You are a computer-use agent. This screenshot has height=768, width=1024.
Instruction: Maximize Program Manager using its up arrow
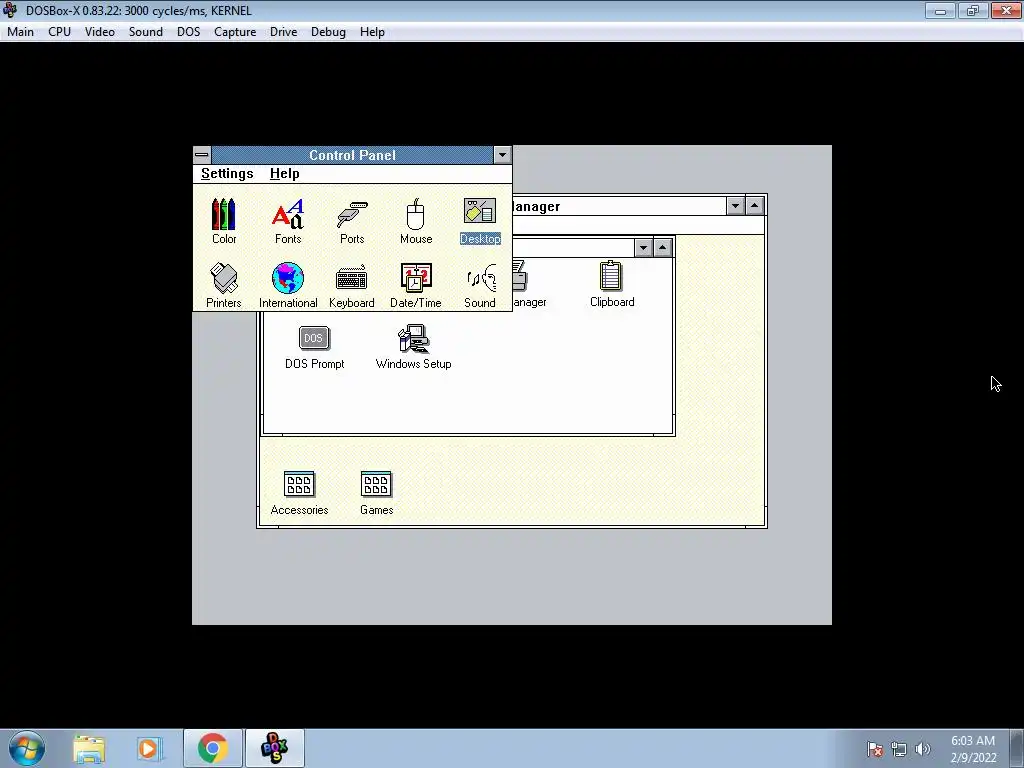point(754,206)
